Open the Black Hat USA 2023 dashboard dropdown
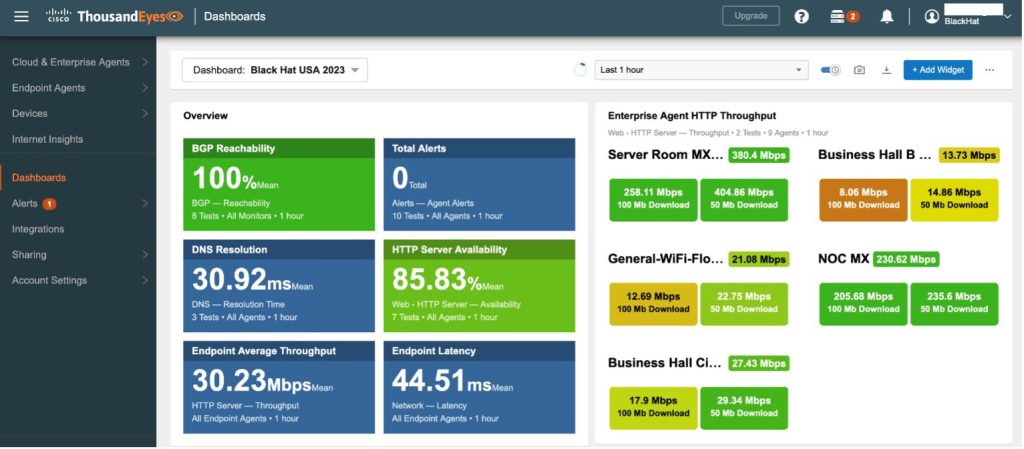The width and height of the screenshot is (1024, 449). [x=275, y=70]
